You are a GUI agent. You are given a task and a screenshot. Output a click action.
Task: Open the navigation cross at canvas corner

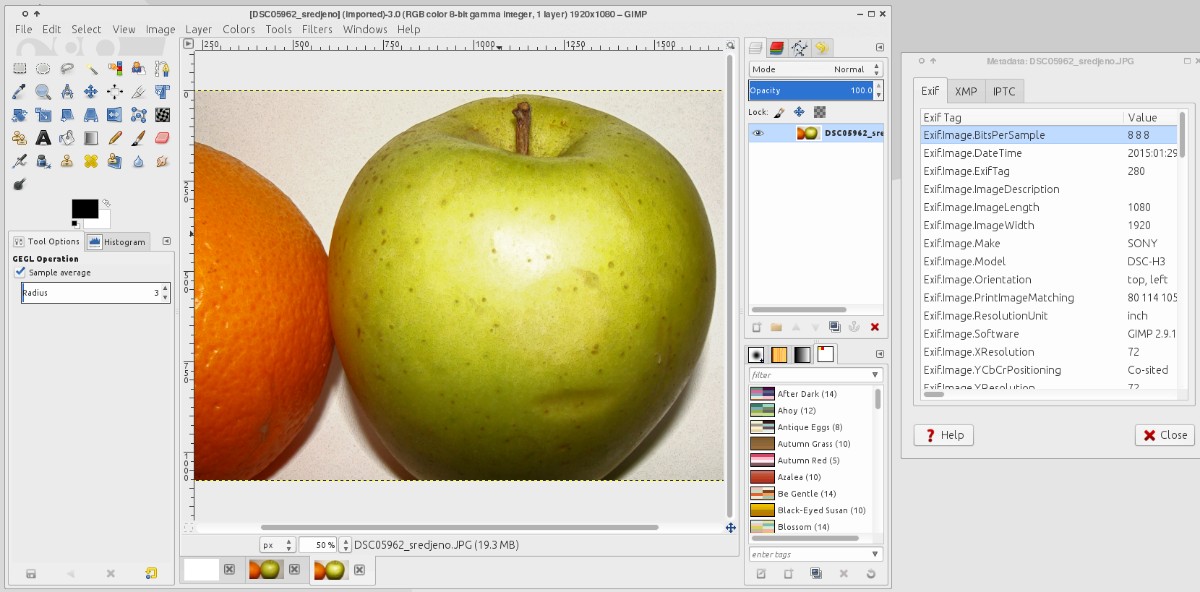point(731,527)
